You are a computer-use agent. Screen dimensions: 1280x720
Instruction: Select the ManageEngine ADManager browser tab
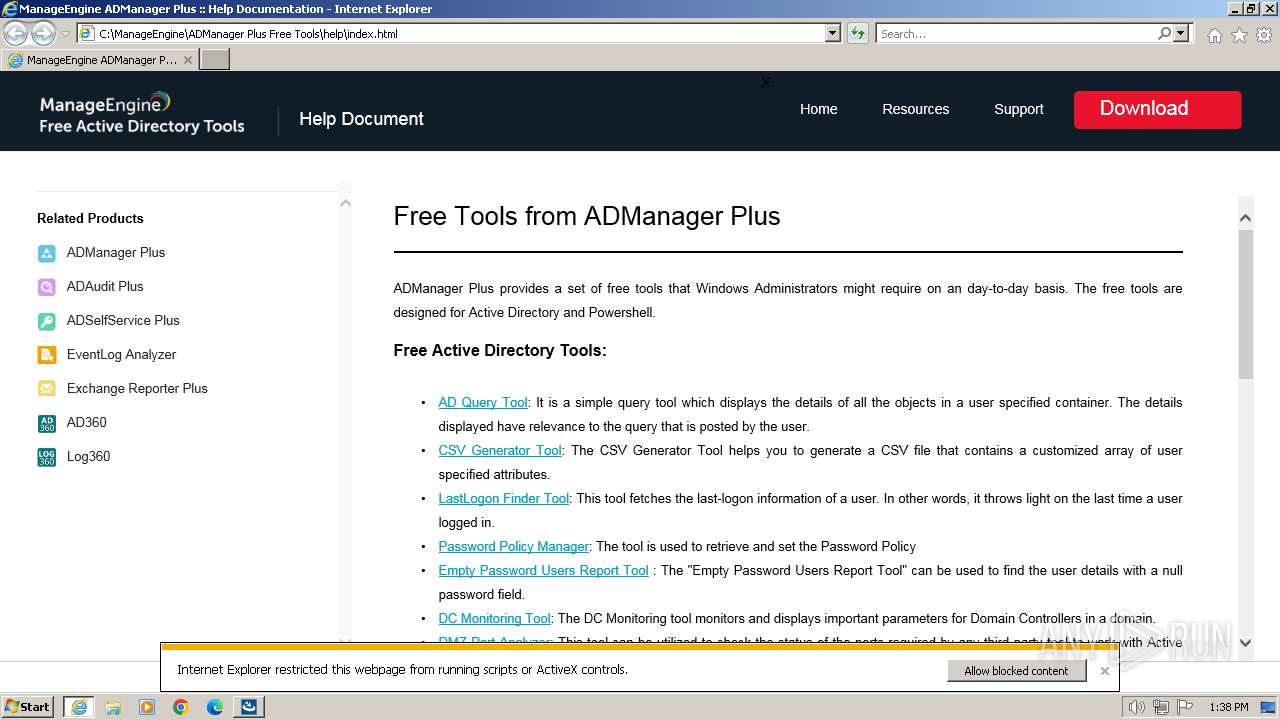[x=100, y=60]
